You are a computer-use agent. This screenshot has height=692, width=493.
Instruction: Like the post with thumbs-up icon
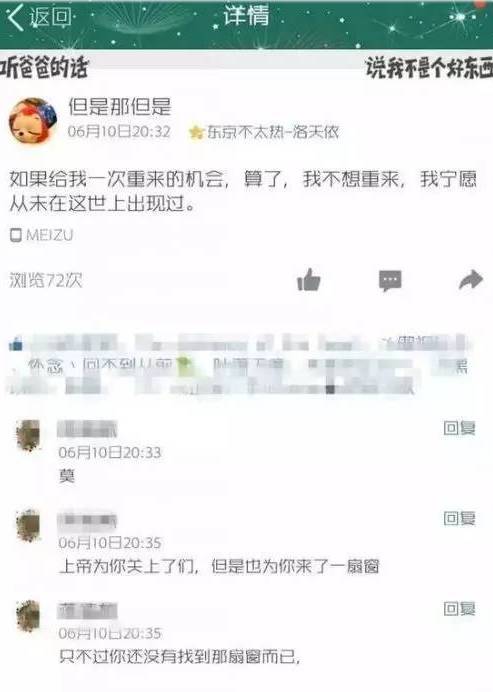(309, 280)
